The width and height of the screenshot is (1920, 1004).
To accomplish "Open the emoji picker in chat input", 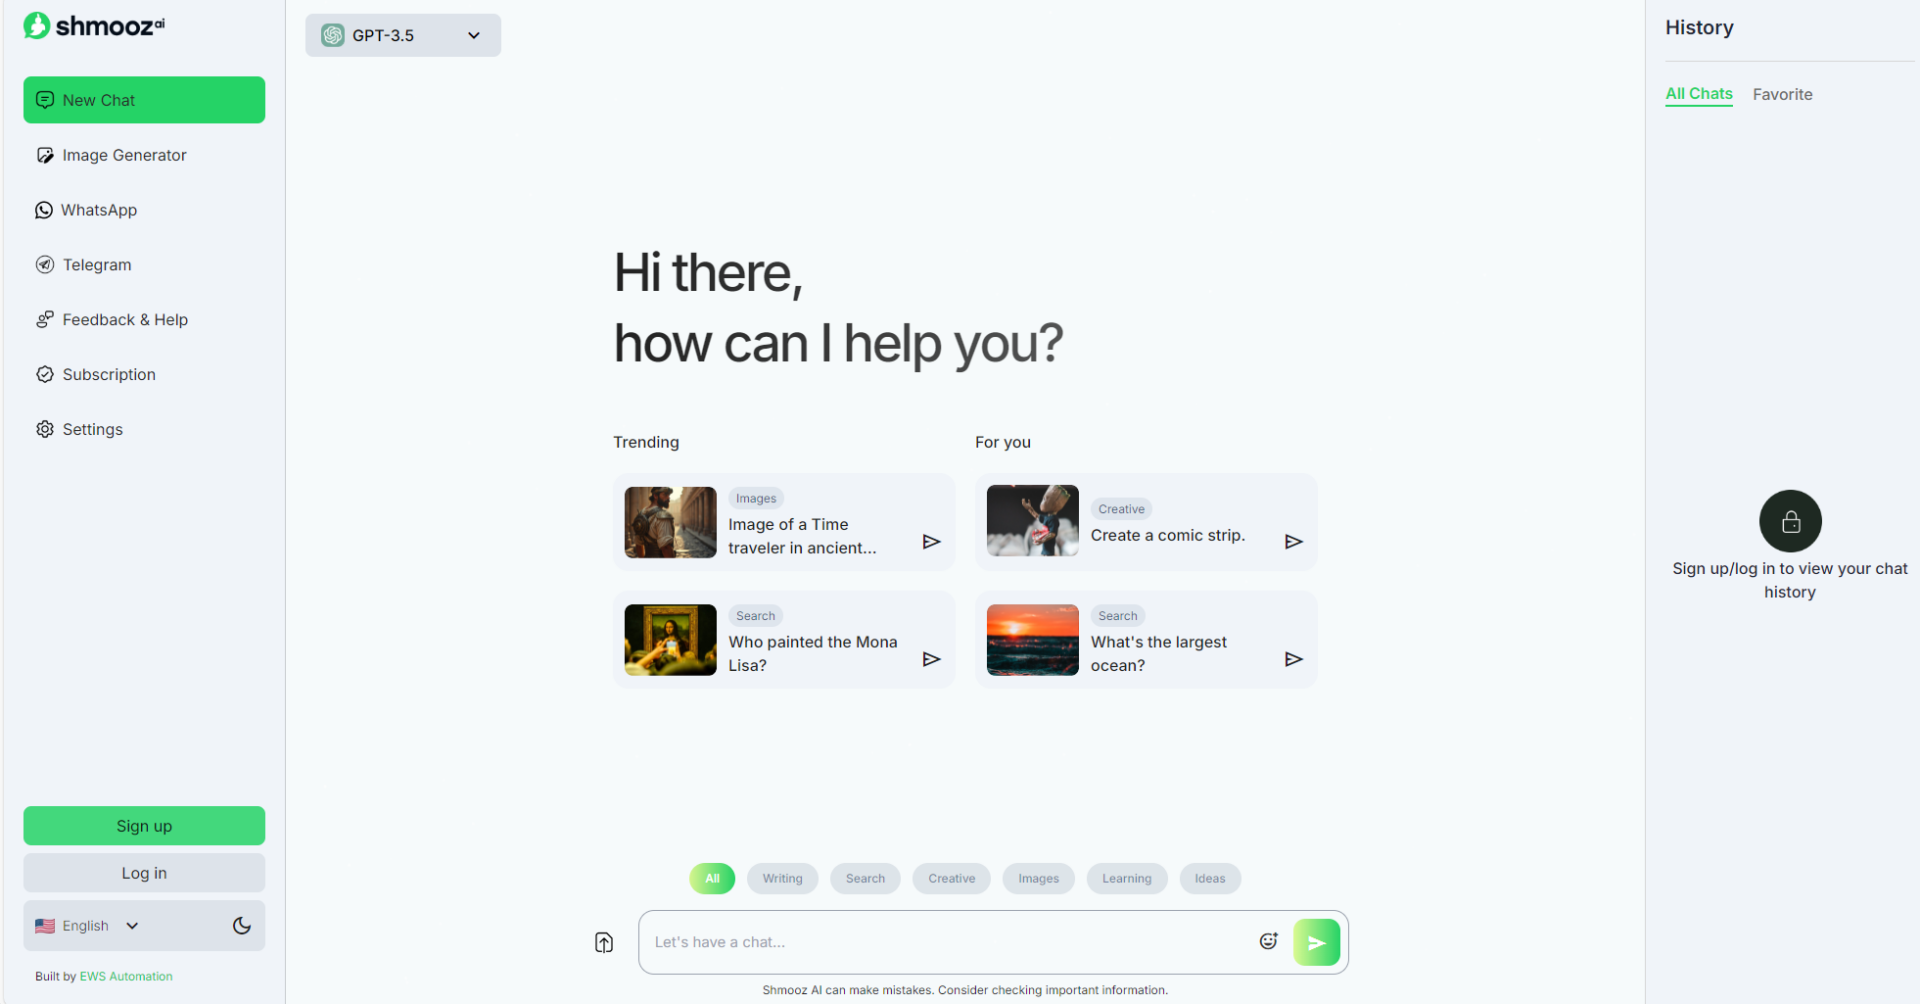I will [x=1268, y=941].
